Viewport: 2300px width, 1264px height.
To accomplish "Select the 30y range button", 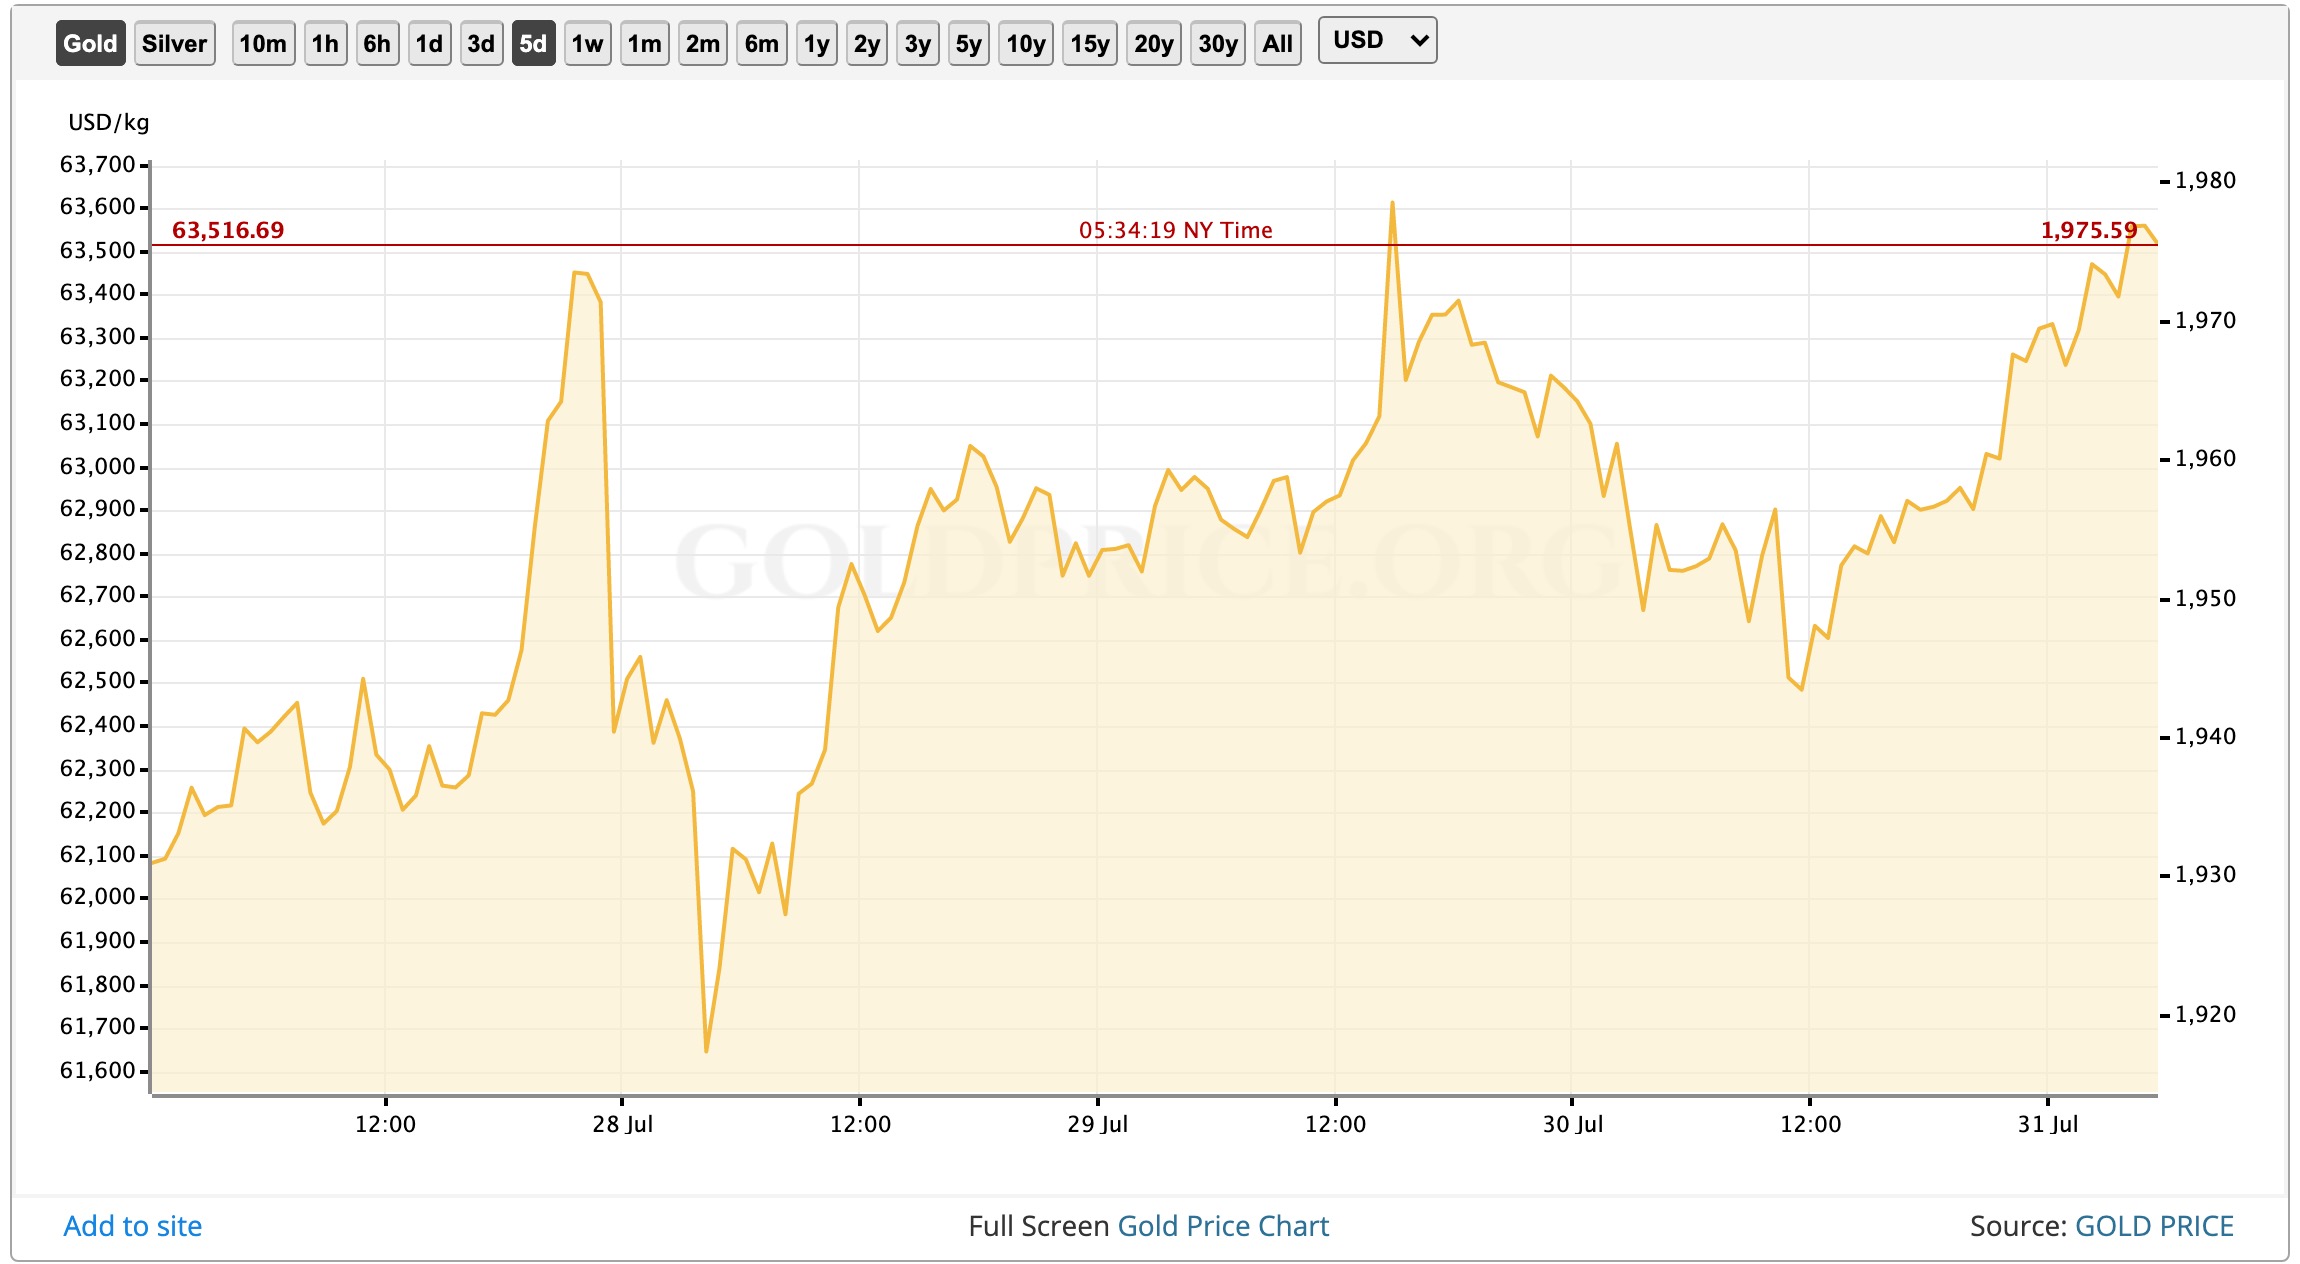I will pyautogui.click(x=1217, y=44).
